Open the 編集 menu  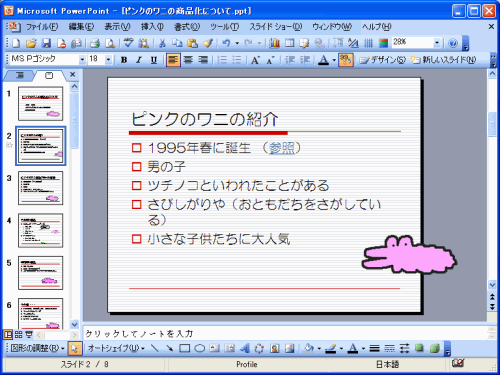[81, 27]
